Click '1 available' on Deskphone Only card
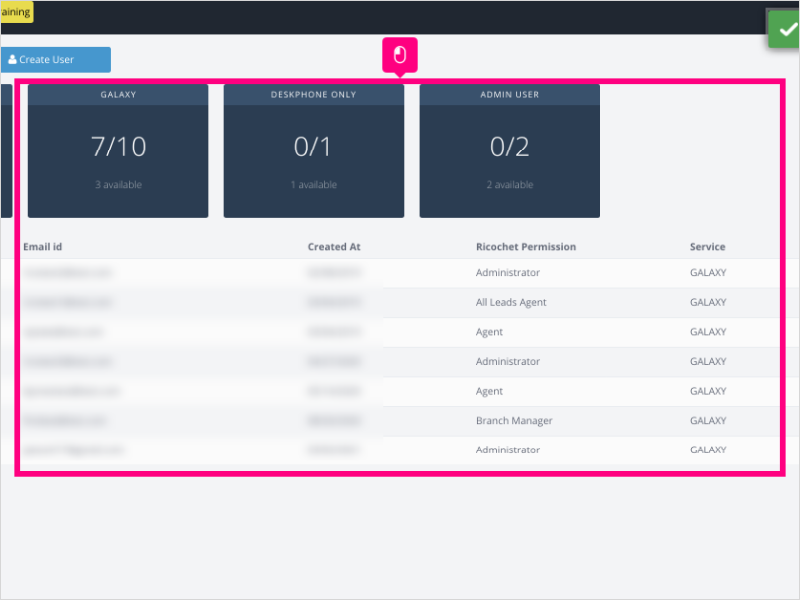This screenshot has width=800, height=600. click(314, 185)
